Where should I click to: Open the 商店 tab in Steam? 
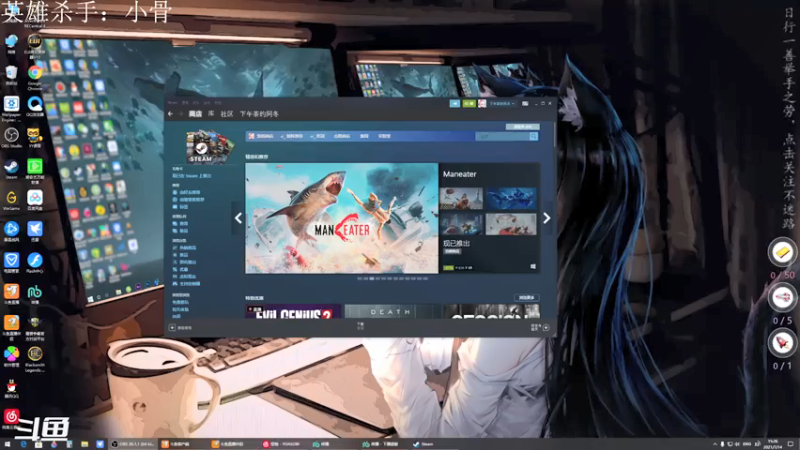pyautogui.click(x=195, y=114)
